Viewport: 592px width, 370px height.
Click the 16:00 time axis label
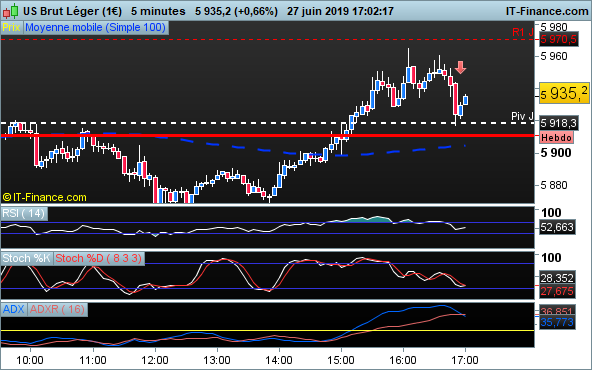coord(403,360)
